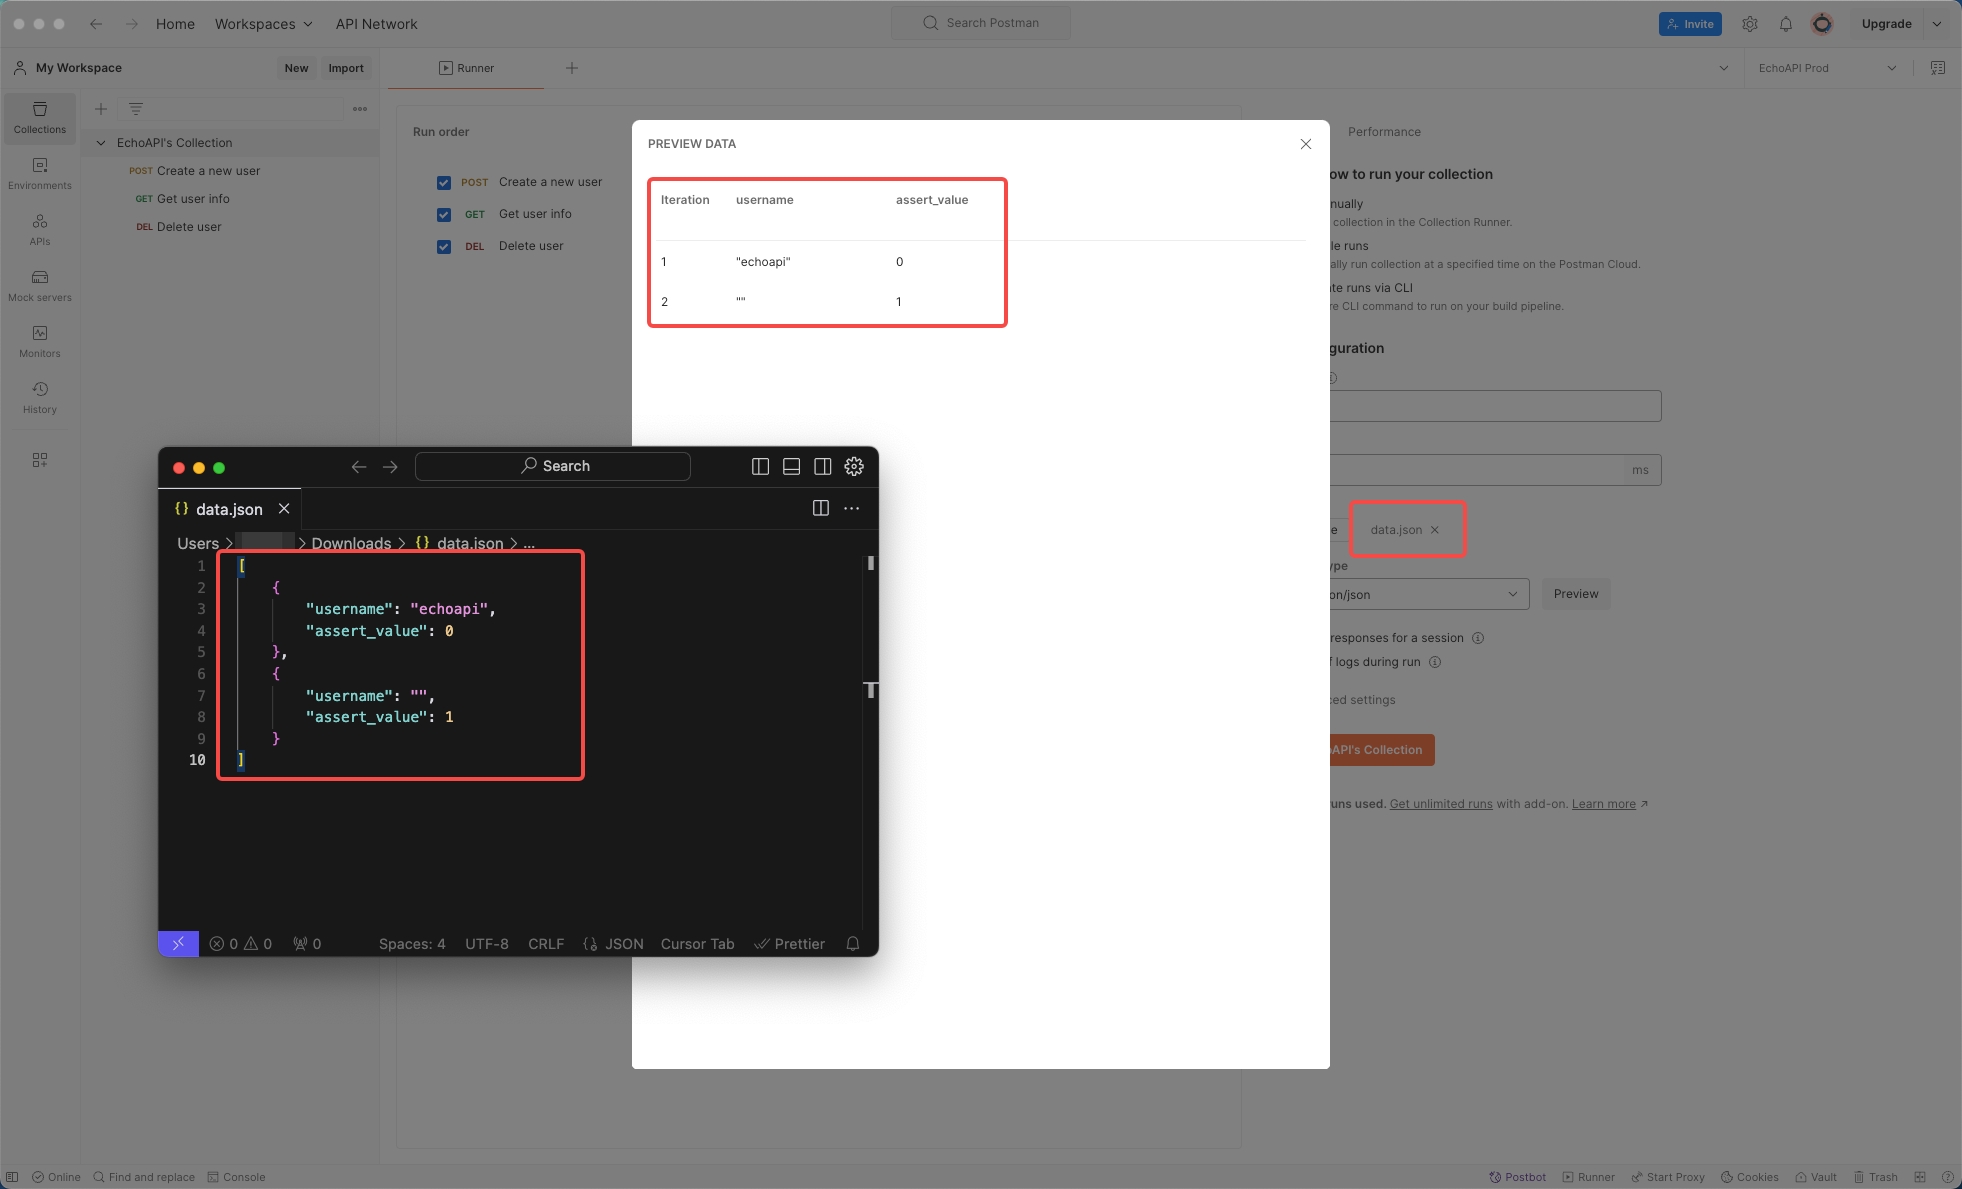The image size is (1962, 1189).
Task: Click the remote window status bar icon
Action: tap(178, 944)
